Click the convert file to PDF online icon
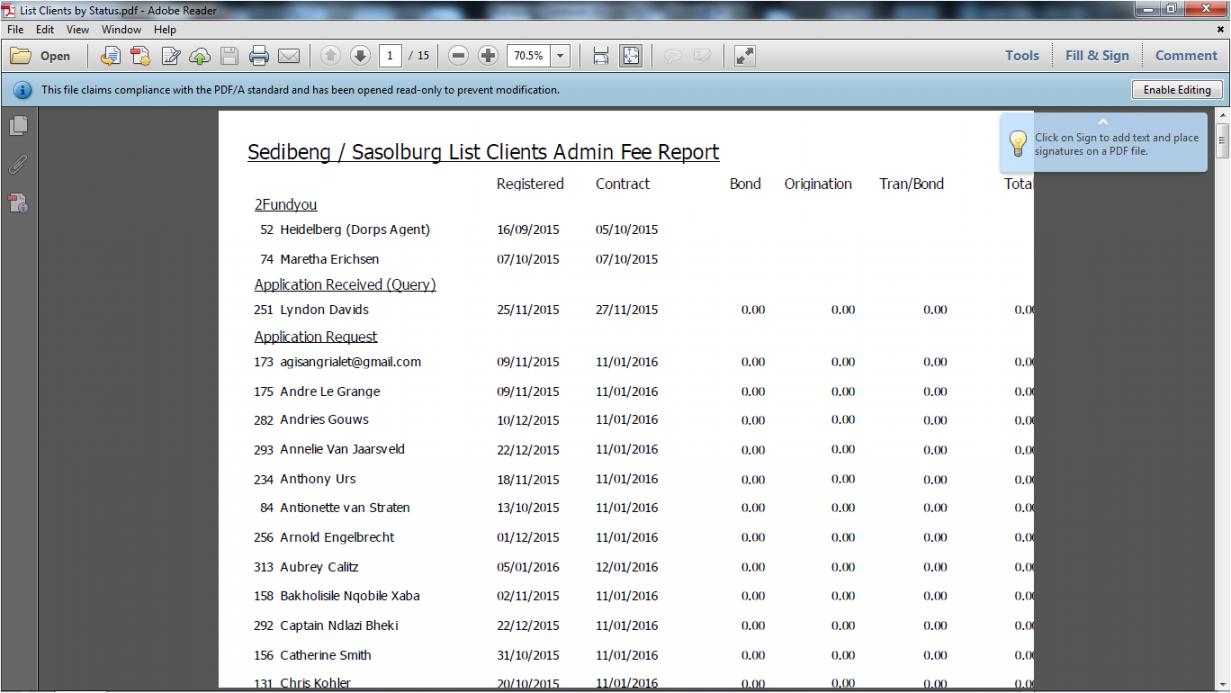Image resolution: width=1231 pixels, height=693 pixels. coord(110,56)
